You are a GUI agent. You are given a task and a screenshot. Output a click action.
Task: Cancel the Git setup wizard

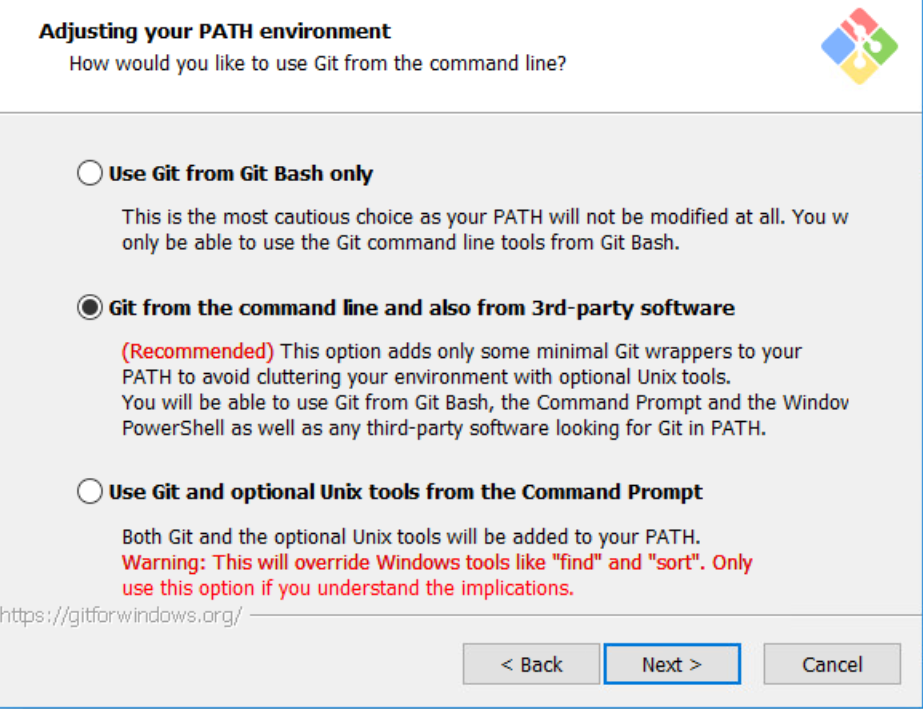click(x=832, y=665)
